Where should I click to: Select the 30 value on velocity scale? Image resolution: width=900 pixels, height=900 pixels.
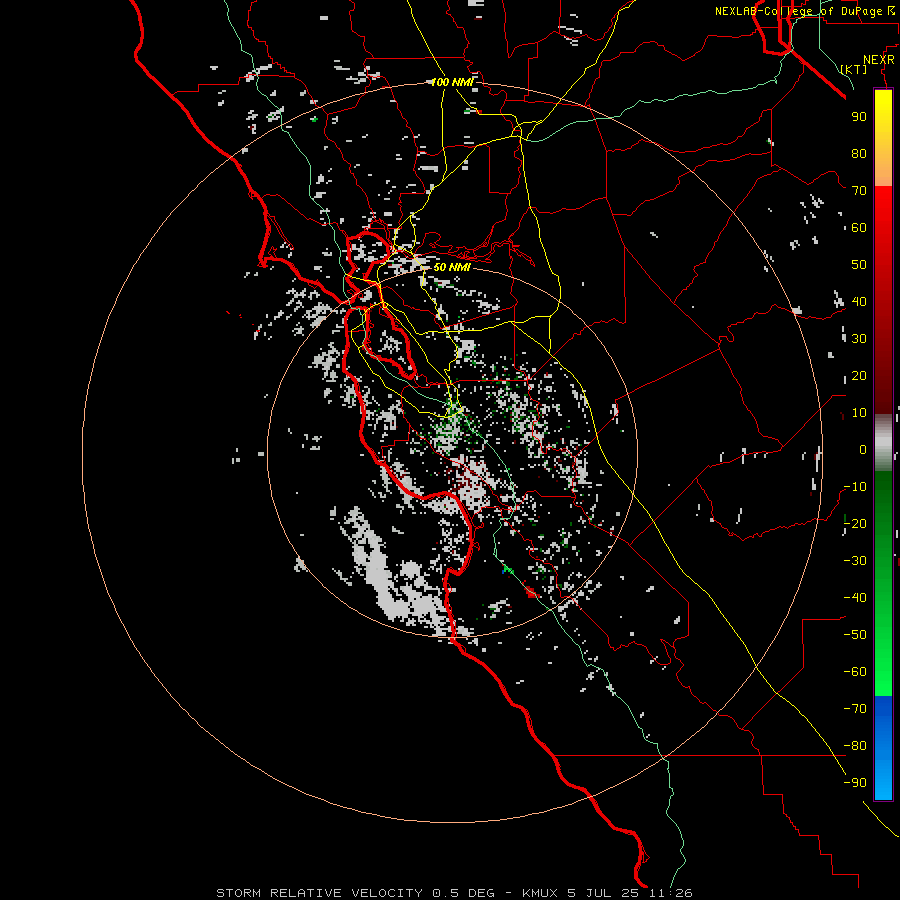coord(859,339)
